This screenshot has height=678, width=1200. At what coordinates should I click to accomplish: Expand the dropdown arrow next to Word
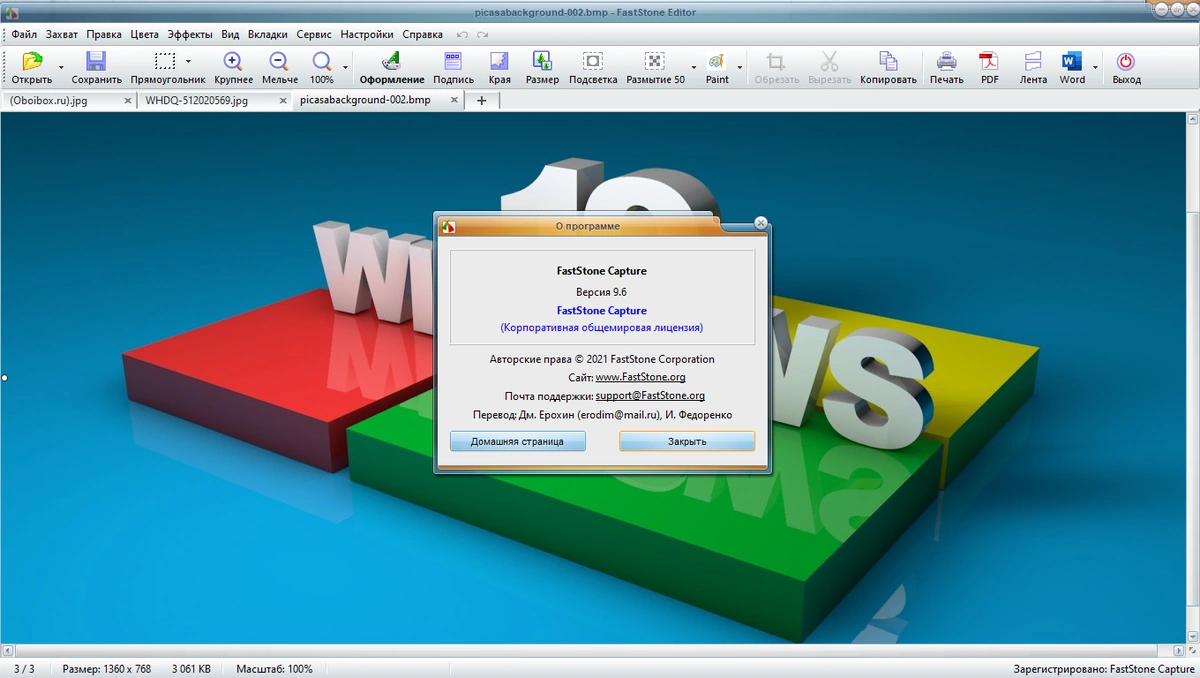click(x=1095, y=68)
